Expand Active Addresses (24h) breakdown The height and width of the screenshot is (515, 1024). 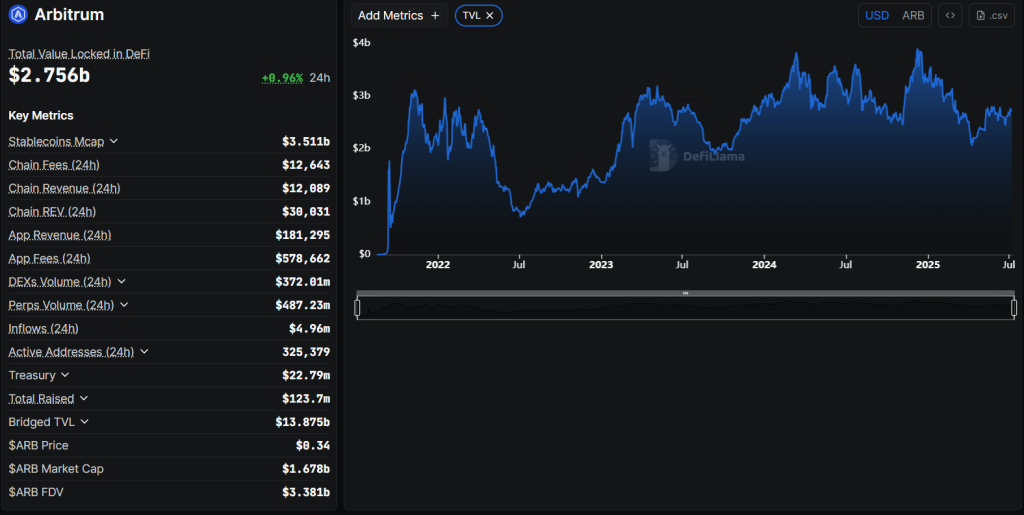[144, 352]
